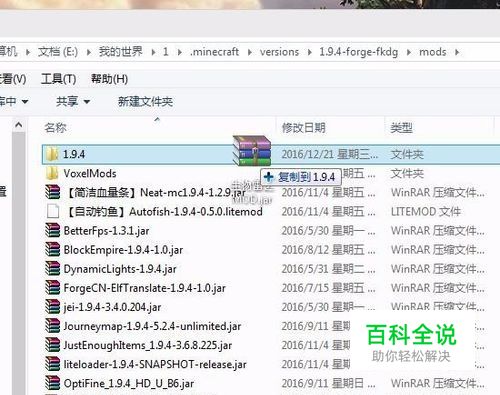Image resolution: width=500 pixels, height=395 pixels.
Task: Click the Autofish litemod blank file icon
Action: click(53, 211)
